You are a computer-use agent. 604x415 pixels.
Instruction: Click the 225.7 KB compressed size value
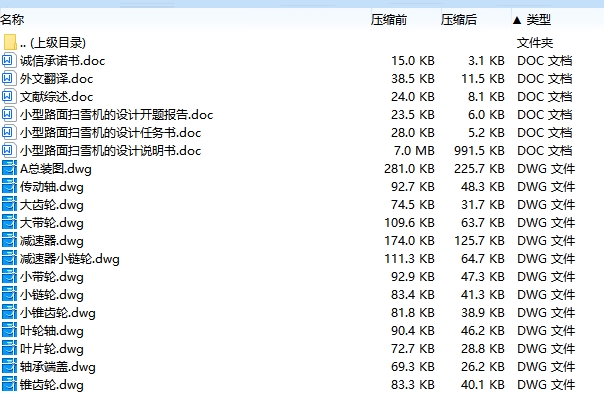click(479, 168)
